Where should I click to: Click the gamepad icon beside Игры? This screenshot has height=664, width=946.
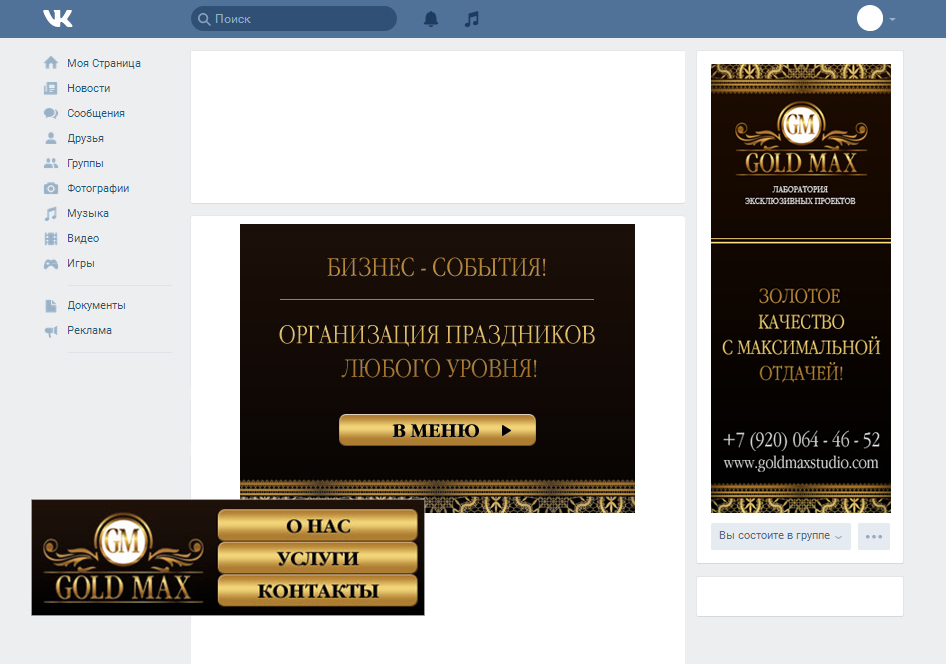coord(51,264)
